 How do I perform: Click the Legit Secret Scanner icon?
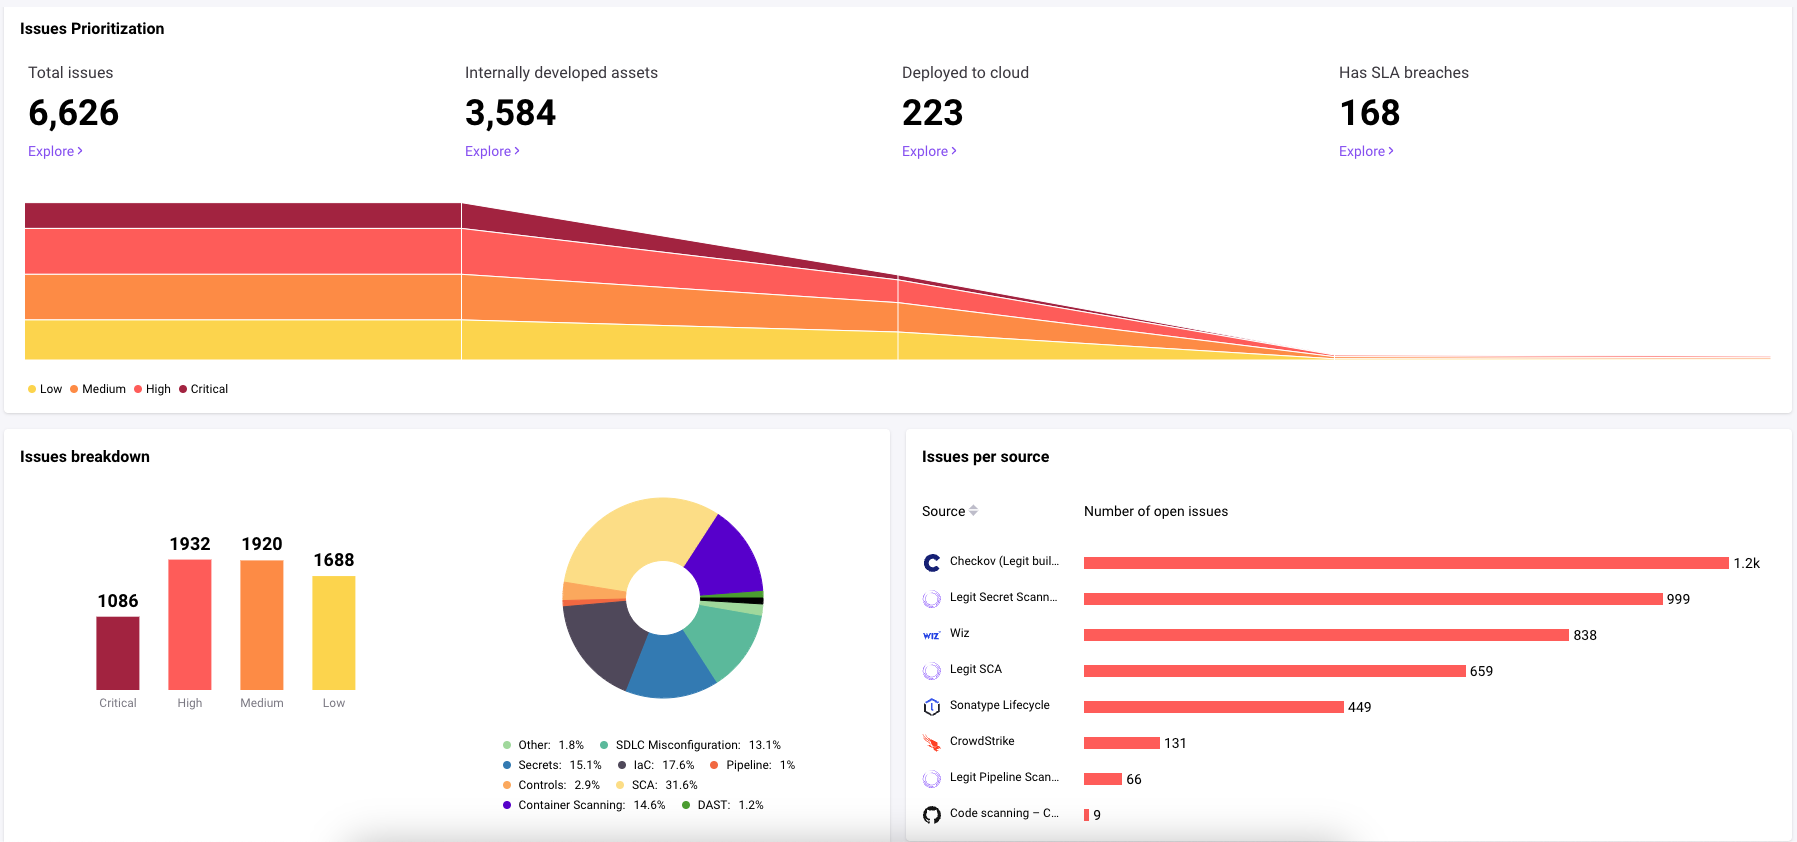click(932, 599)
